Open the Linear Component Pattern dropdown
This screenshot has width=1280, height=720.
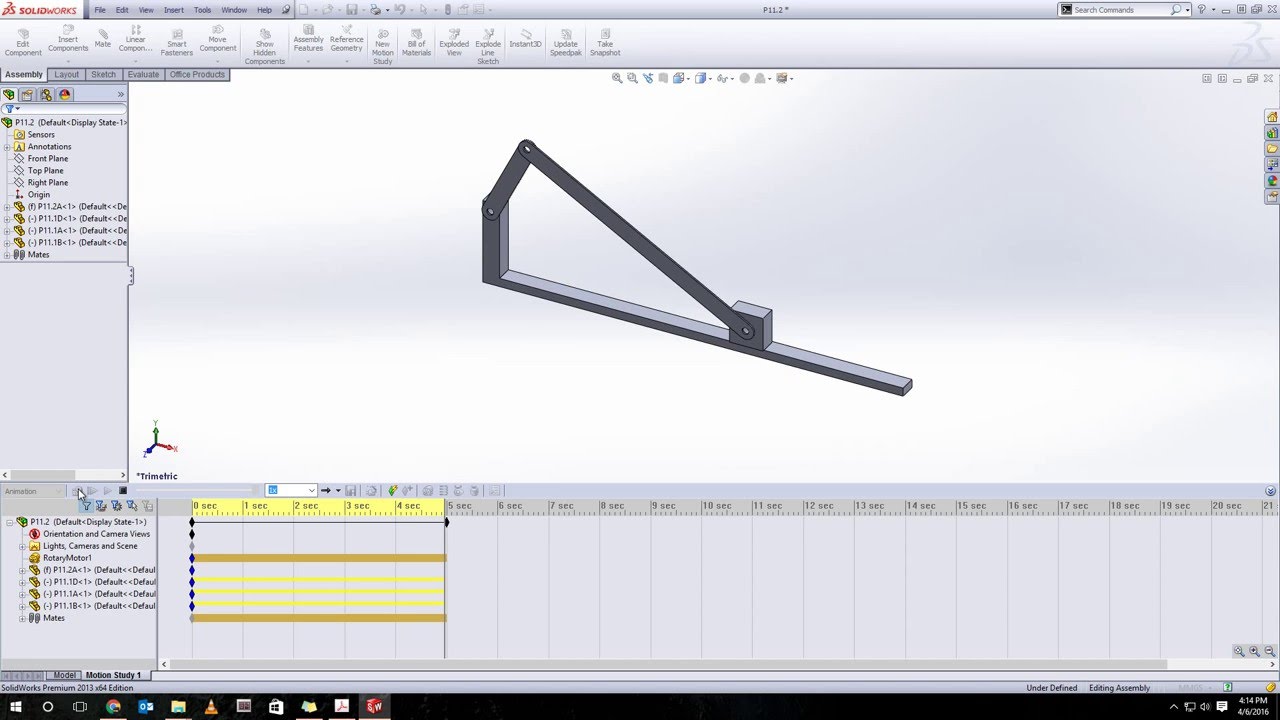135,61
